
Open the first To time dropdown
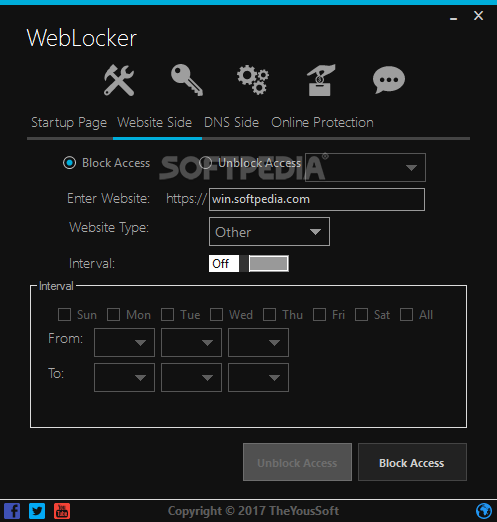(124, 377)
